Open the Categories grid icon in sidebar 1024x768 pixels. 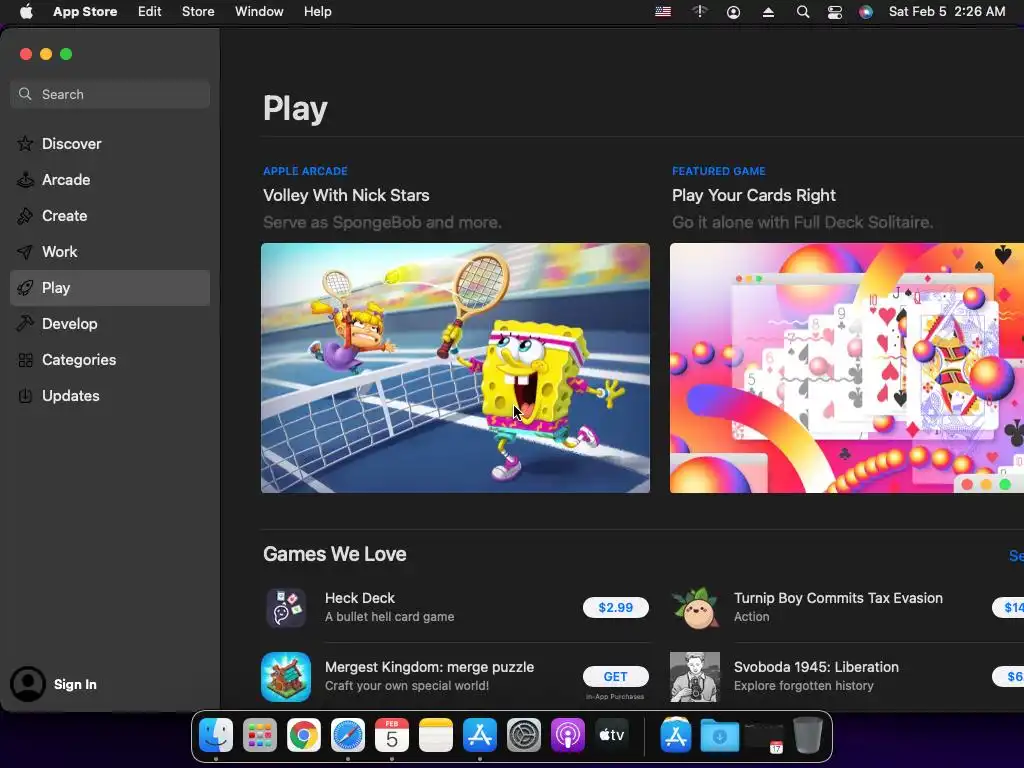point(25,360)
